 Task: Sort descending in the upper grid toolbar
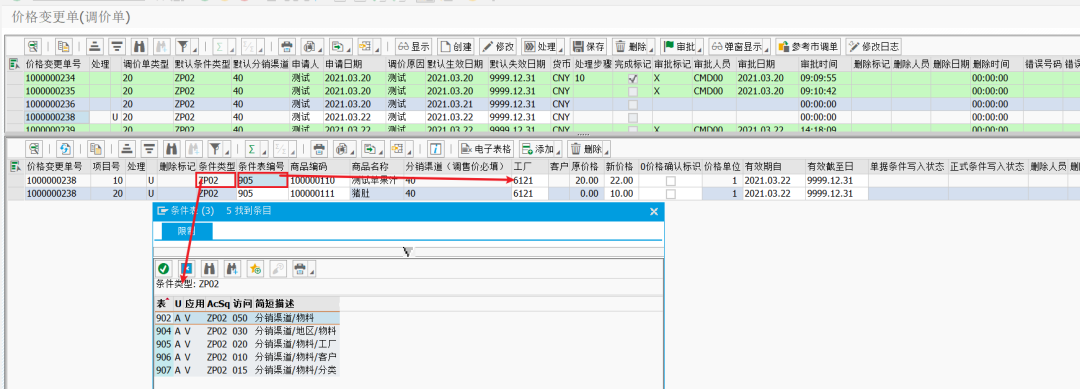[x=118, y=47]
